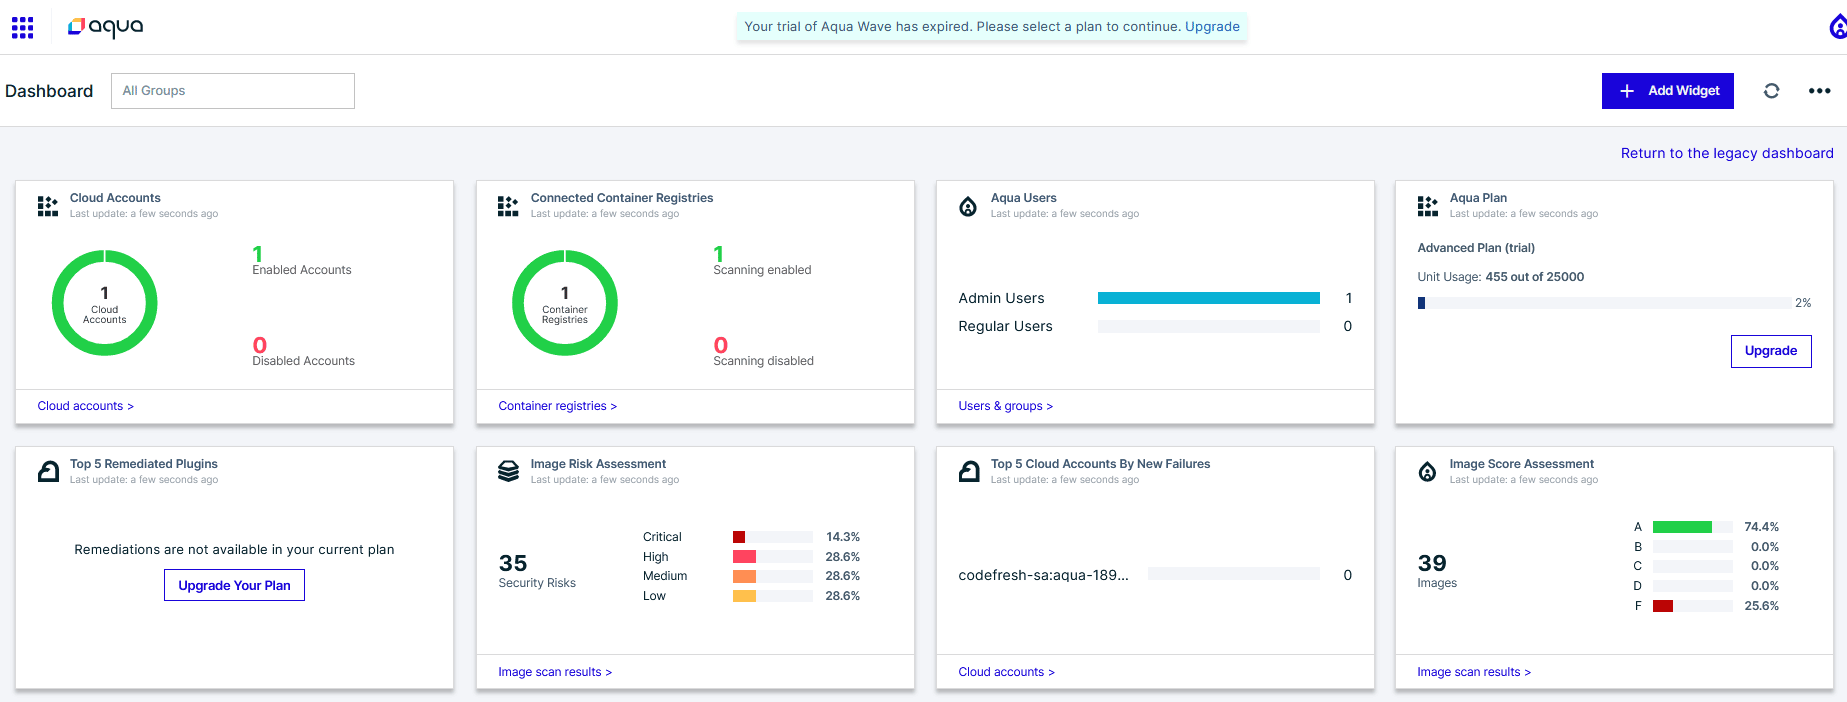Click the Unit Usage progress bar
The height and width of the screenshot is (702, 1847).
pos(1605,303)
